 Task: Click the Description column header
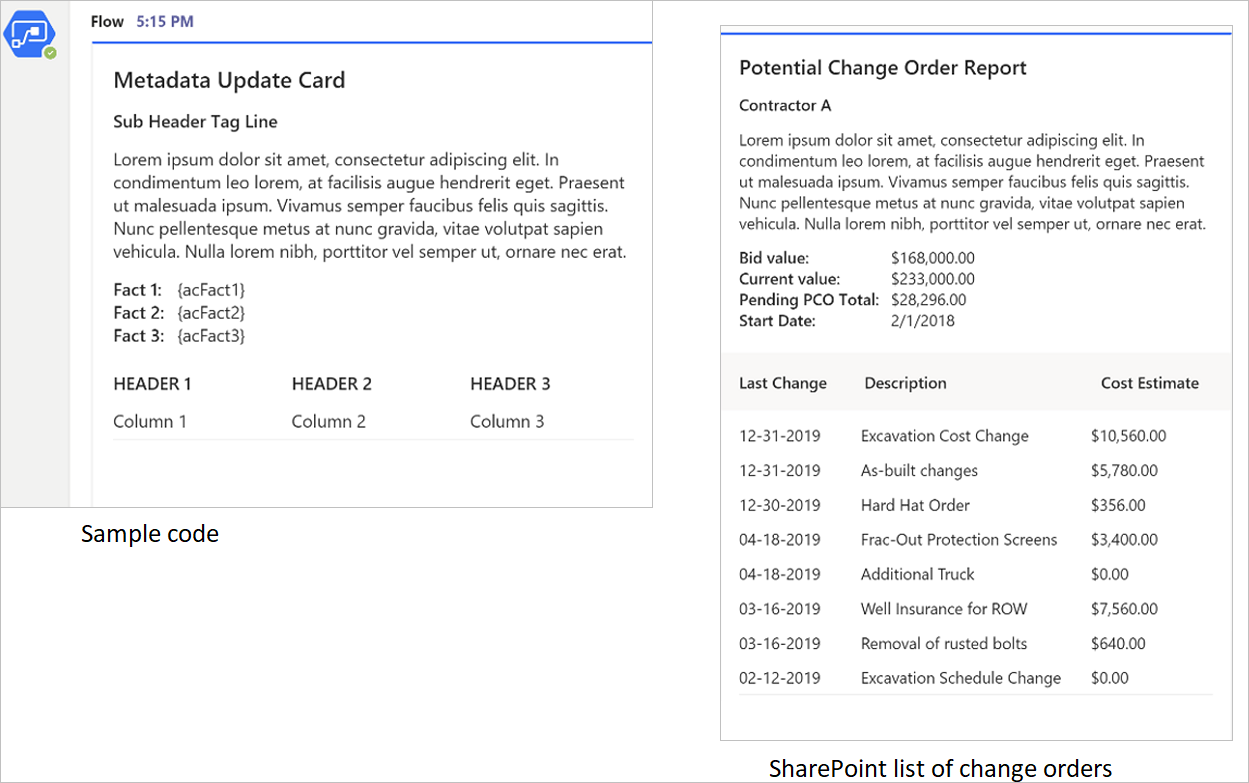[x=905, y=383]
